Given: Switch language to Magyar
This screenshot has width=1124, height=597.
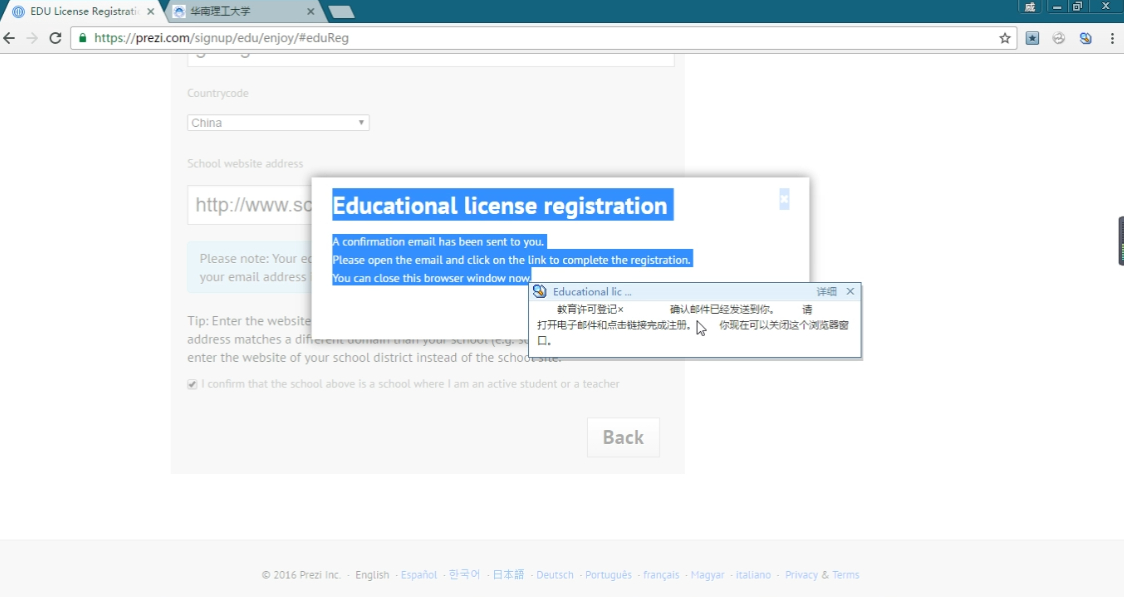Looking at the screenshot, I should point(708,575).
